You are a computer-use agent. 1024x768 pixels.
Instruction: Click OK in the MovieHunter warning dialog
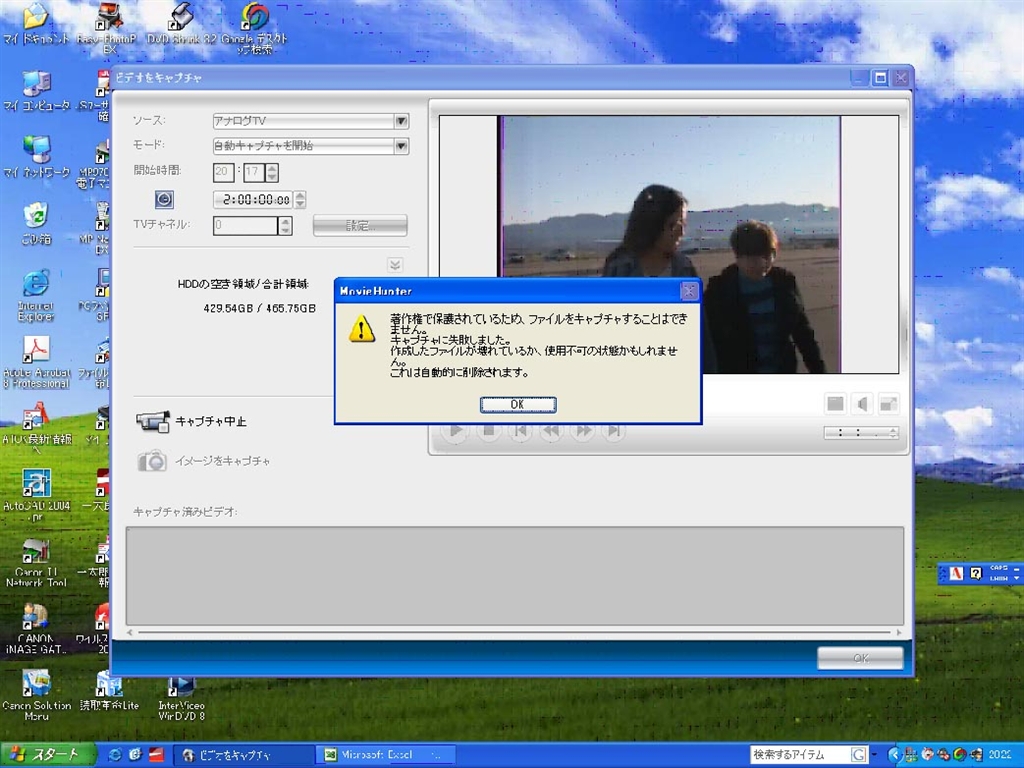(x=517, y=404)
